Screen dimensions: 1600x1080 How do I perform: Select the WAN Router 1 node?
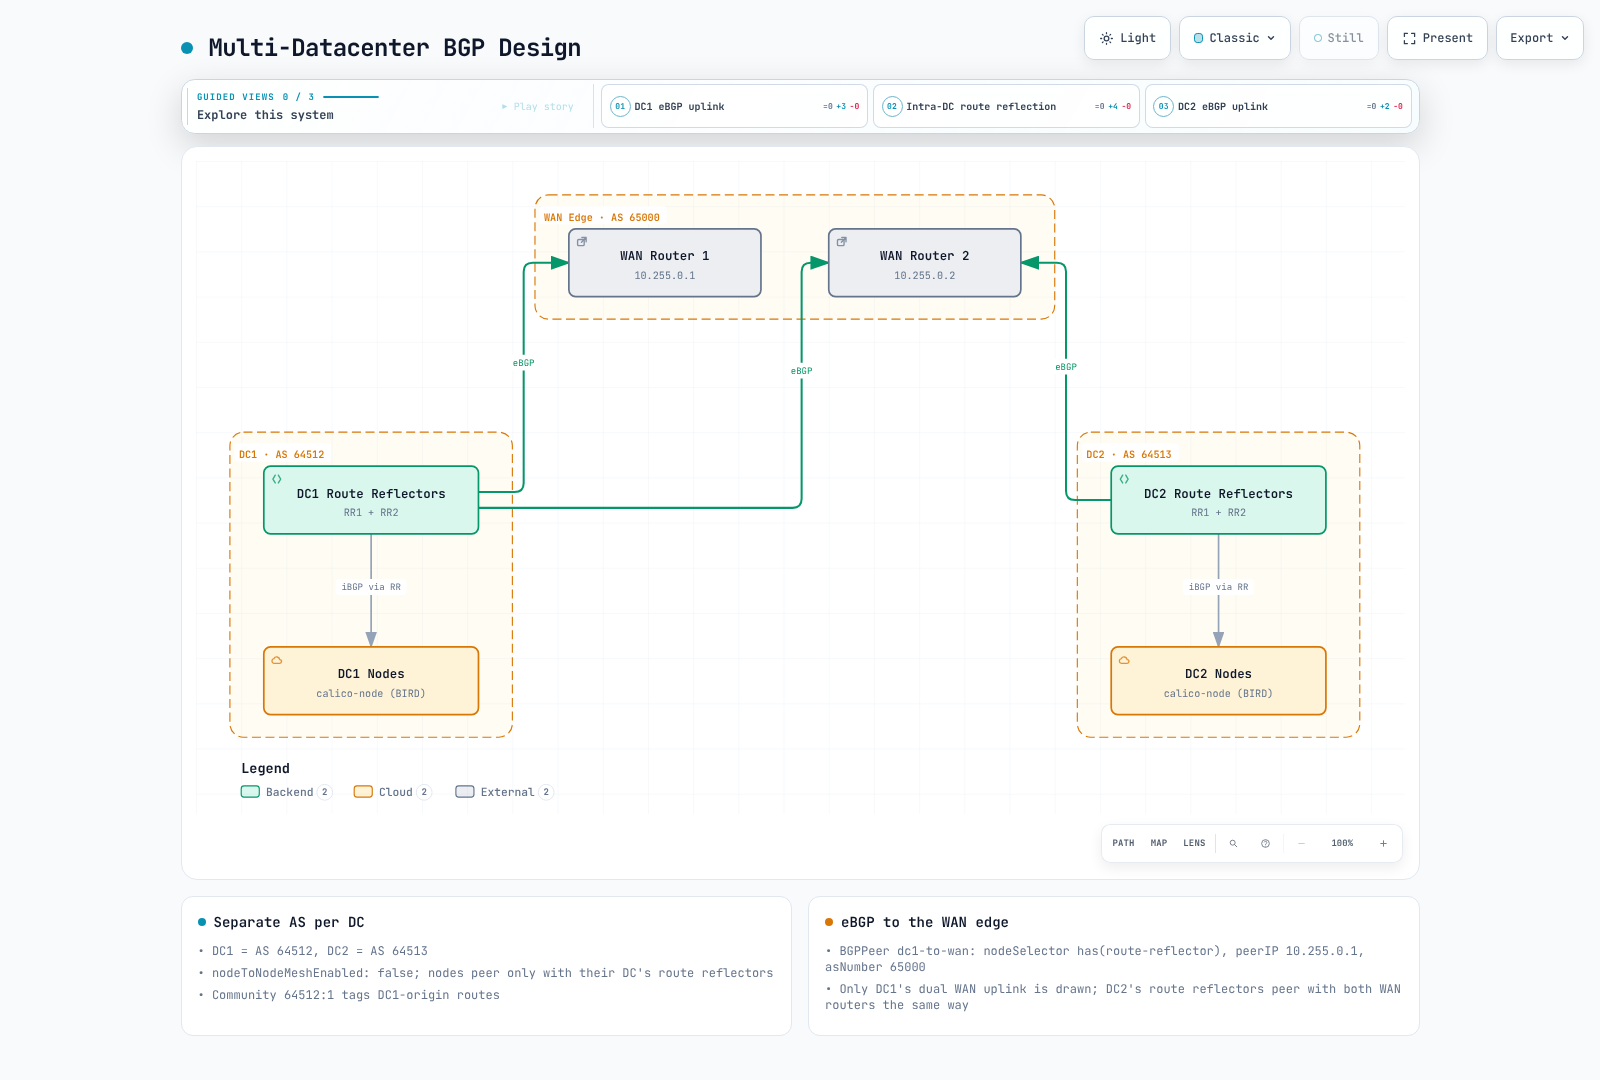click(665, 263)
